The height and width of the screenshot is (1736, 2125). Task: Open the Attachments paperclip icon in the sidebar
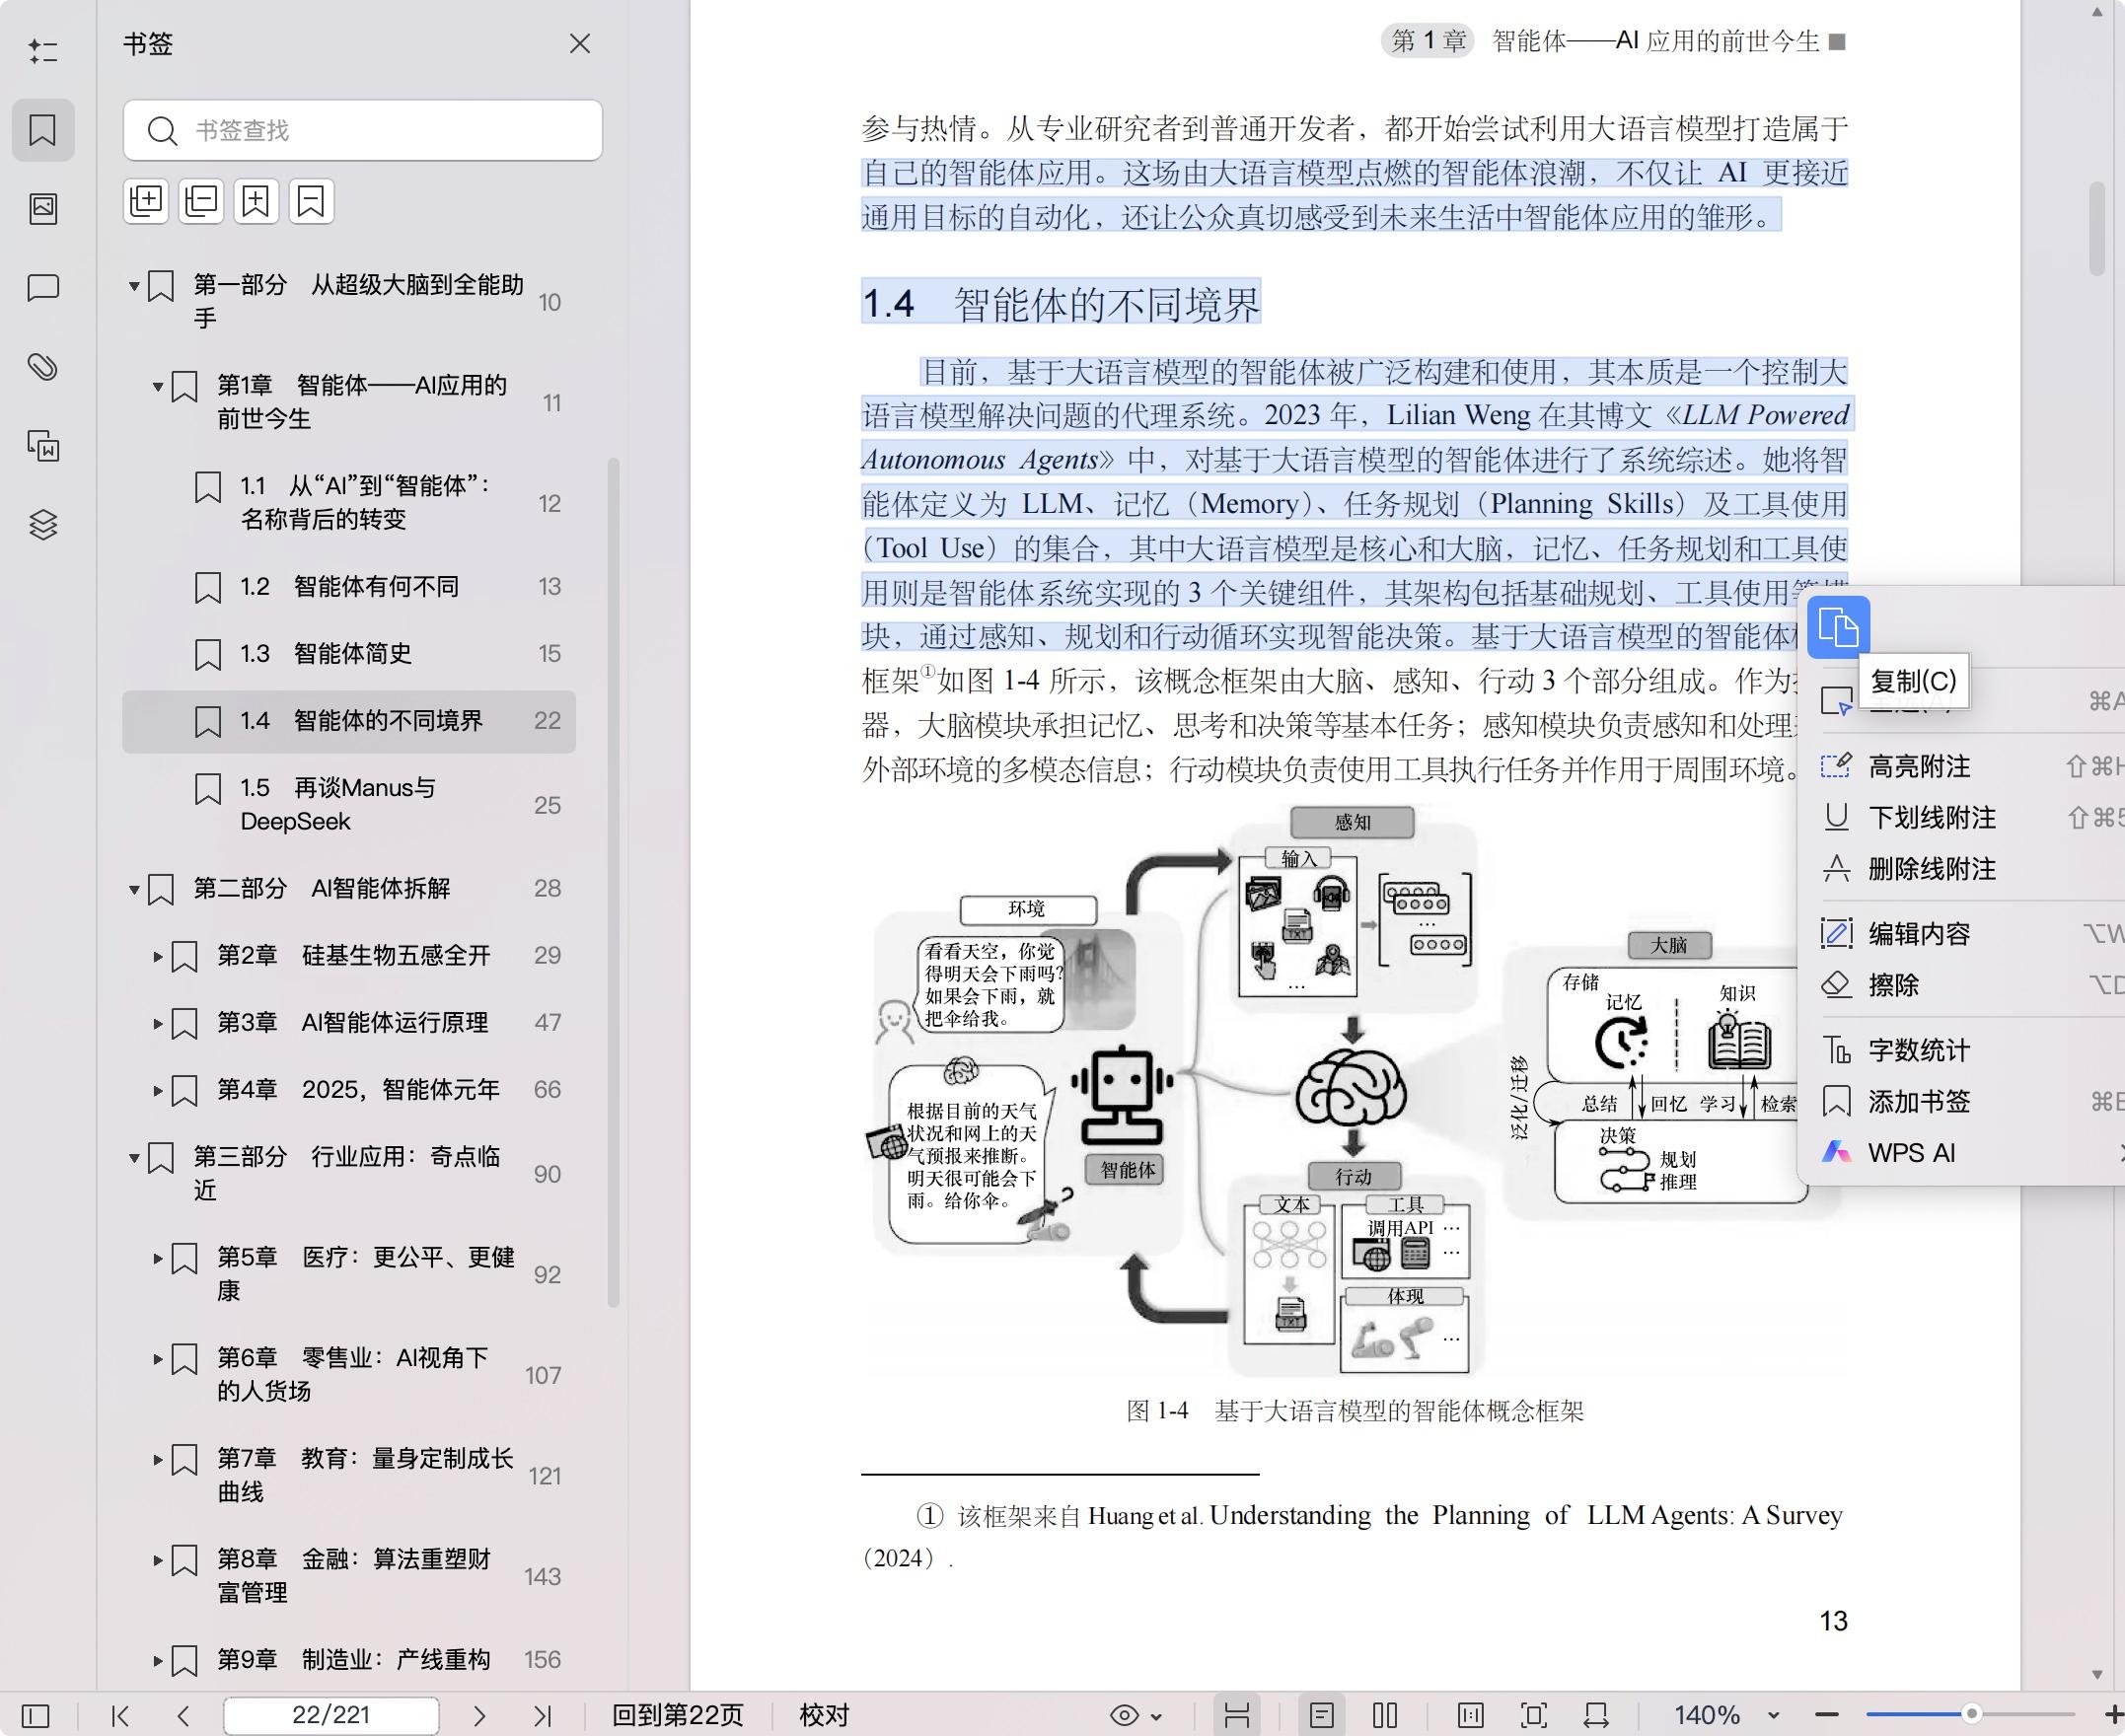(x=43, y=367)
